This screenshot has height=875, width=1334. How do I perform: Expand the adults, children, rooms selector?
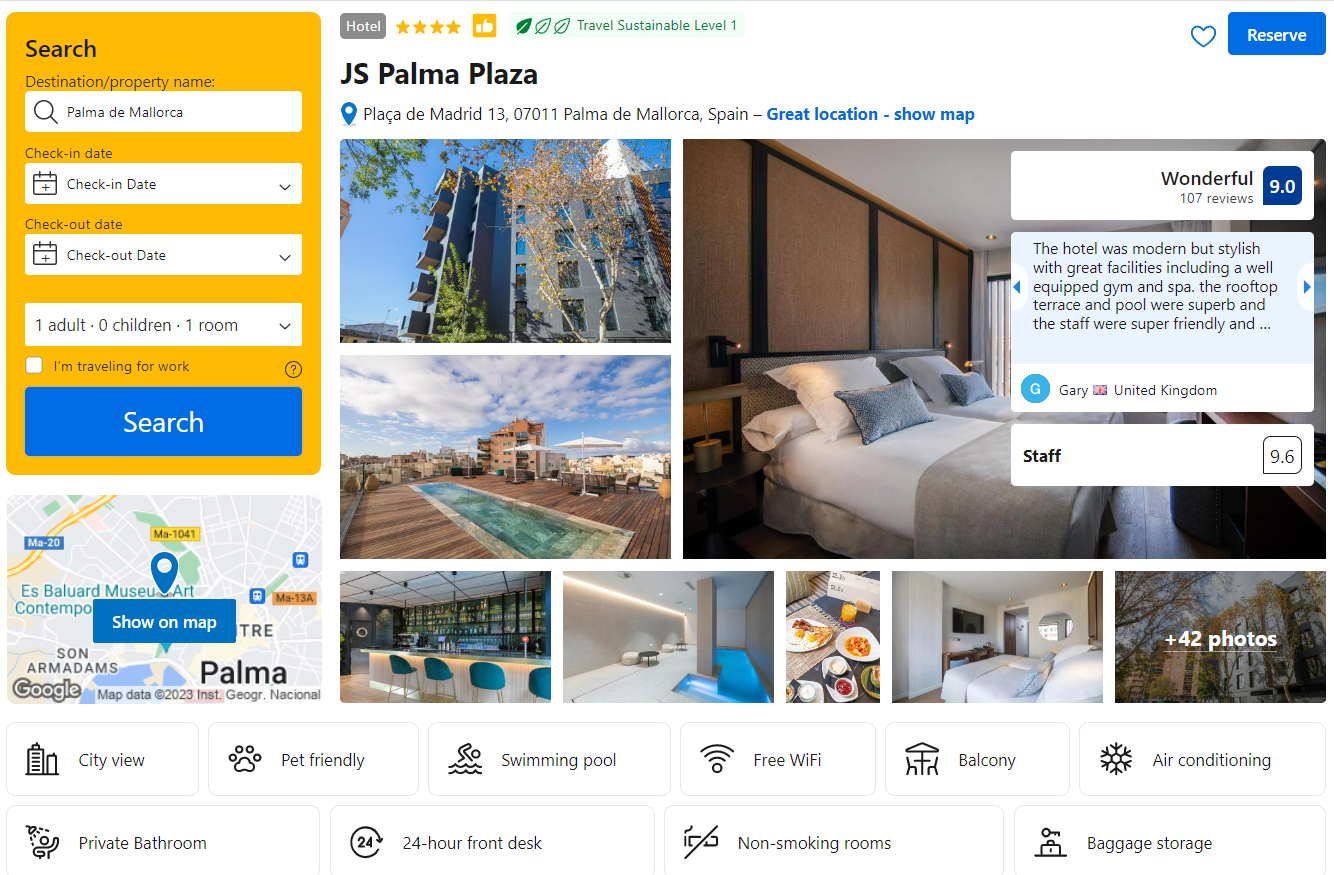tap(163, 325)
